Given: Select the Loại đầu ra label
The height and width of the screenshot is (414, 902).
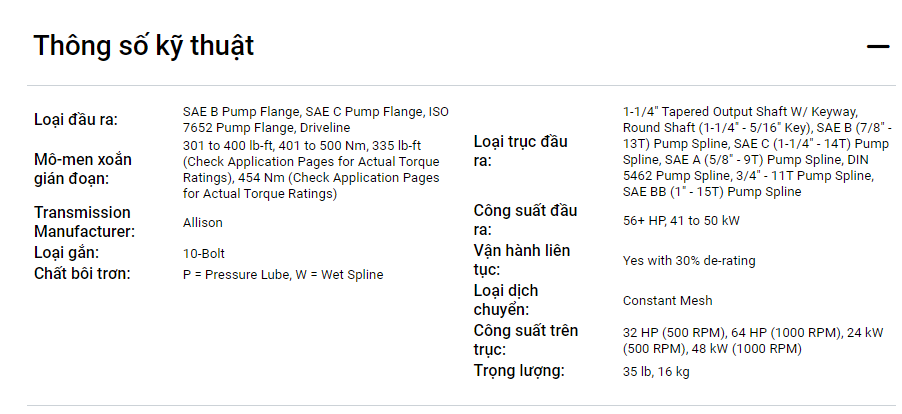Looking at the screenshot, I should pyautogui.click(x=76, y=120).
